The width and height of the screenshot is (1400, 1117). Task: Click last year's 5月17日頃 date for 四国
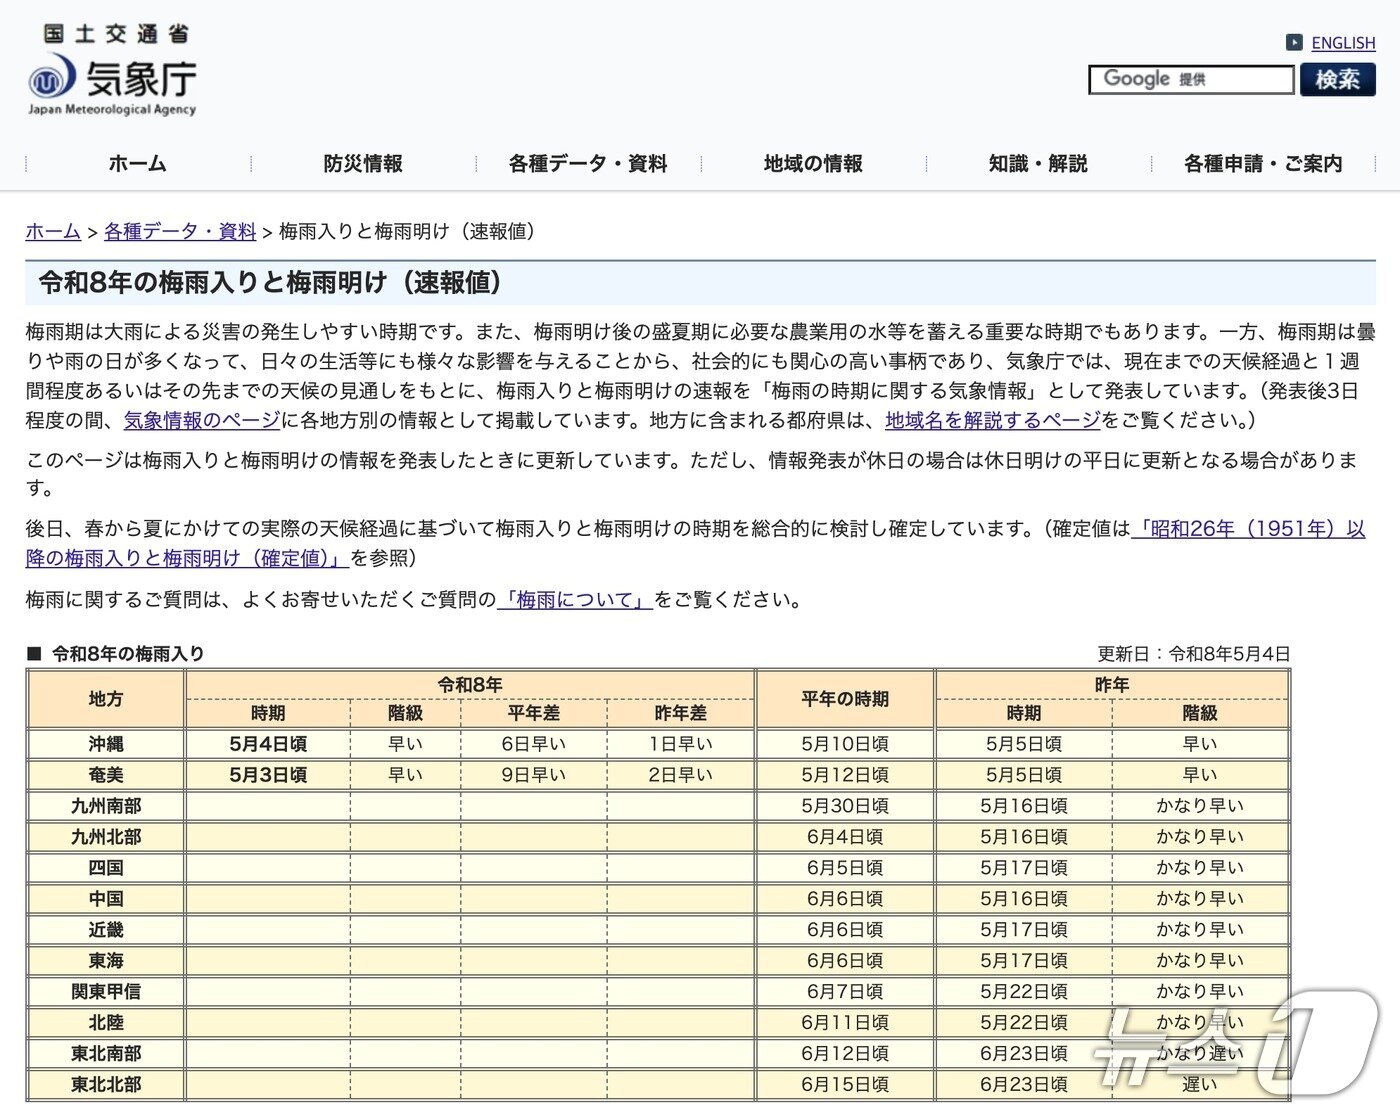[1024, 868]
